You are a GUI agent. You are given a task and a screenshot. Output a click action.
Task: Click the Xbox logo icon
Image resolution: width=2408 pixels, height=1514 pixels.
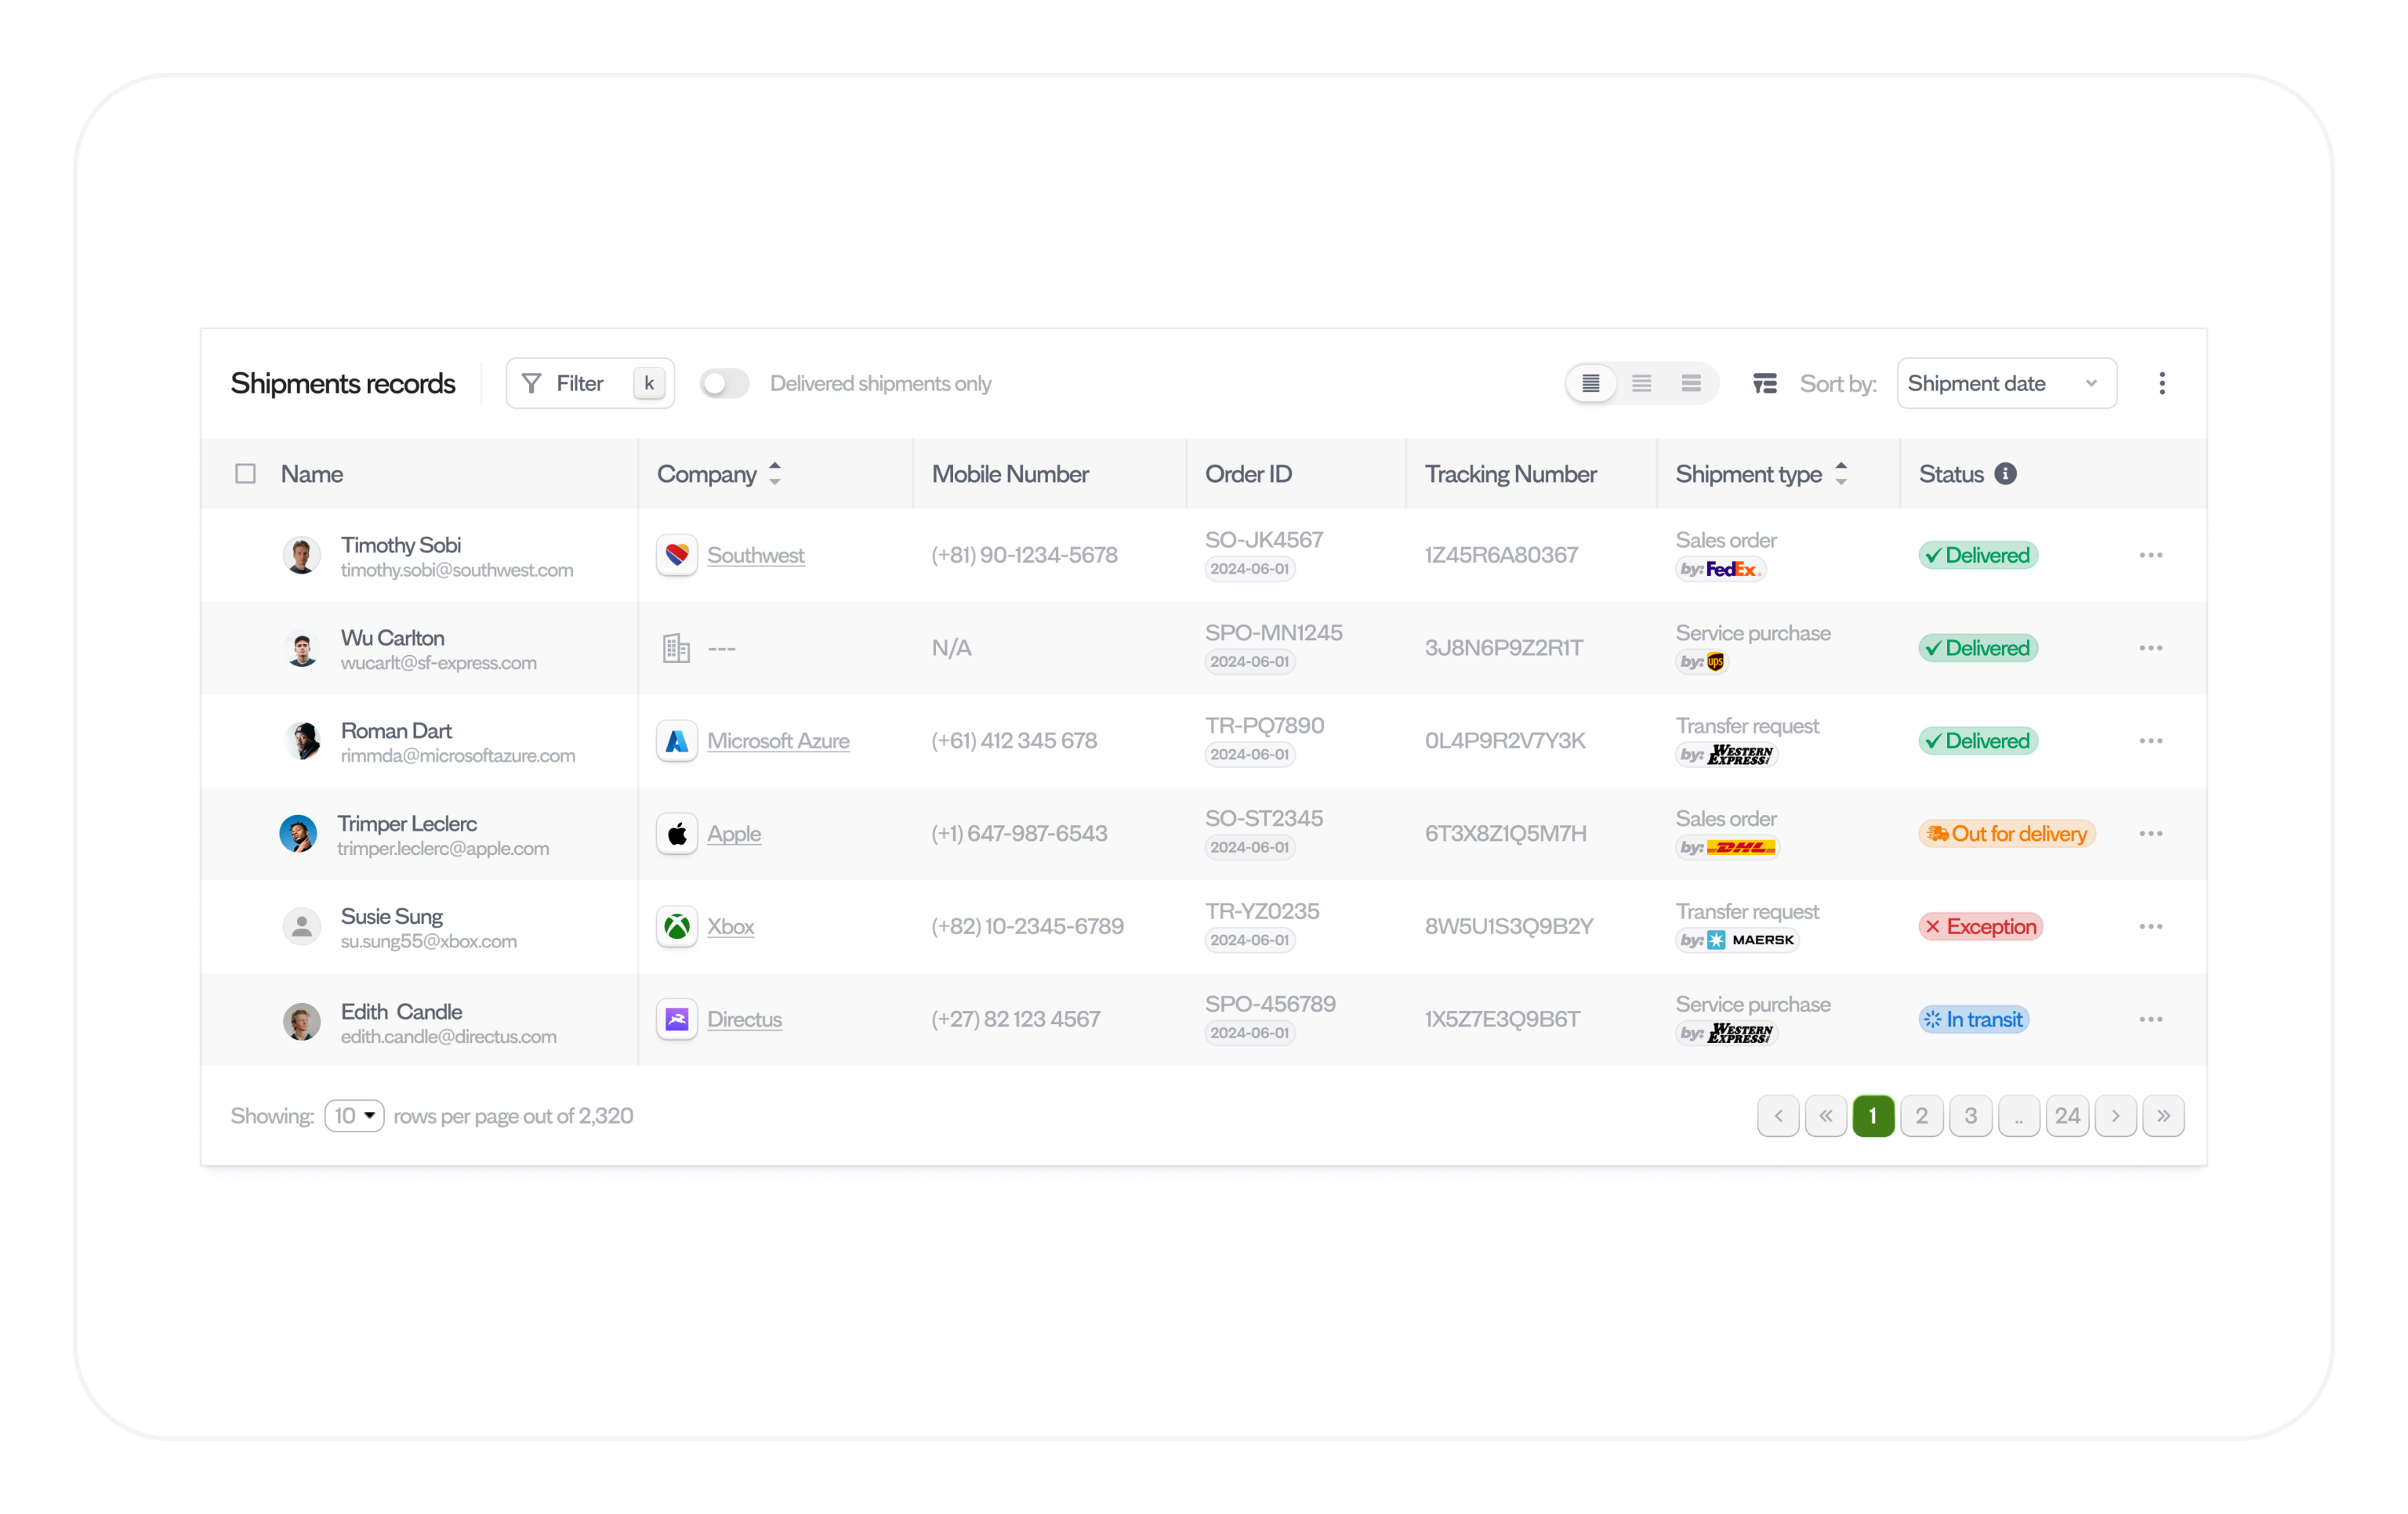click(677, 927)
